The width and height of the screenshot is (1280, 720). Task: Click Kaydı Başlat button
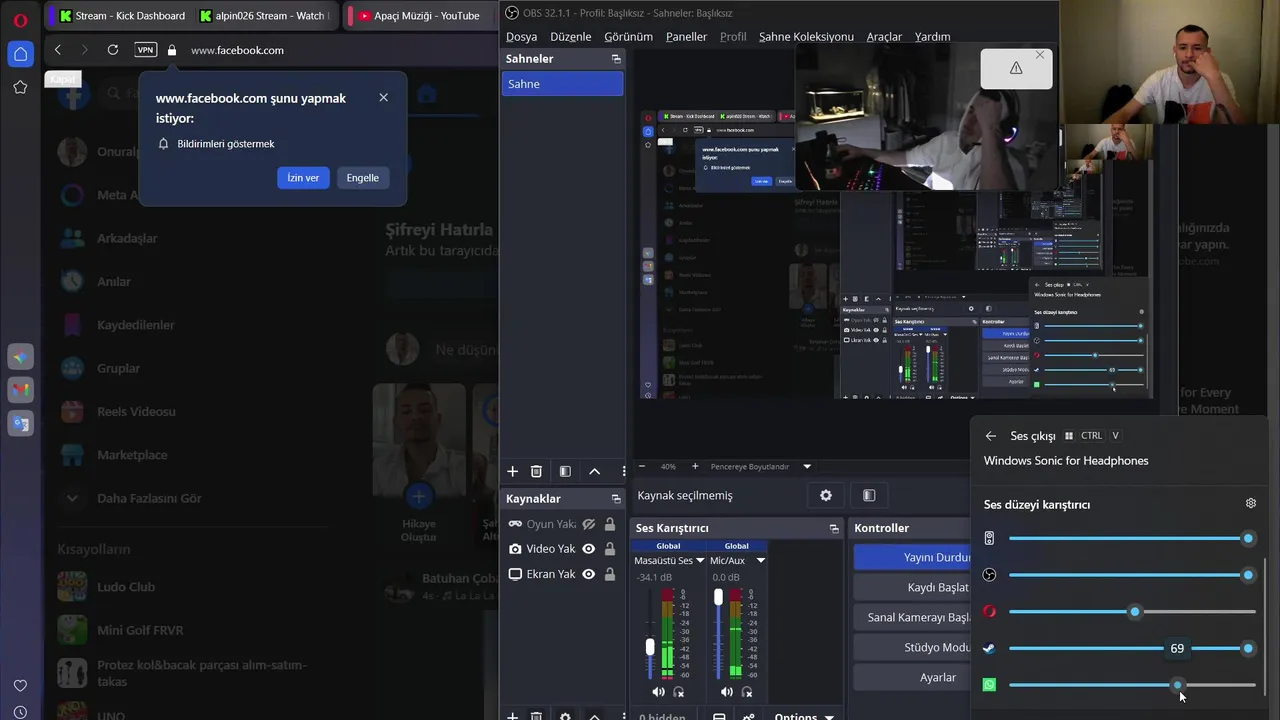click(x=912, y=587)
